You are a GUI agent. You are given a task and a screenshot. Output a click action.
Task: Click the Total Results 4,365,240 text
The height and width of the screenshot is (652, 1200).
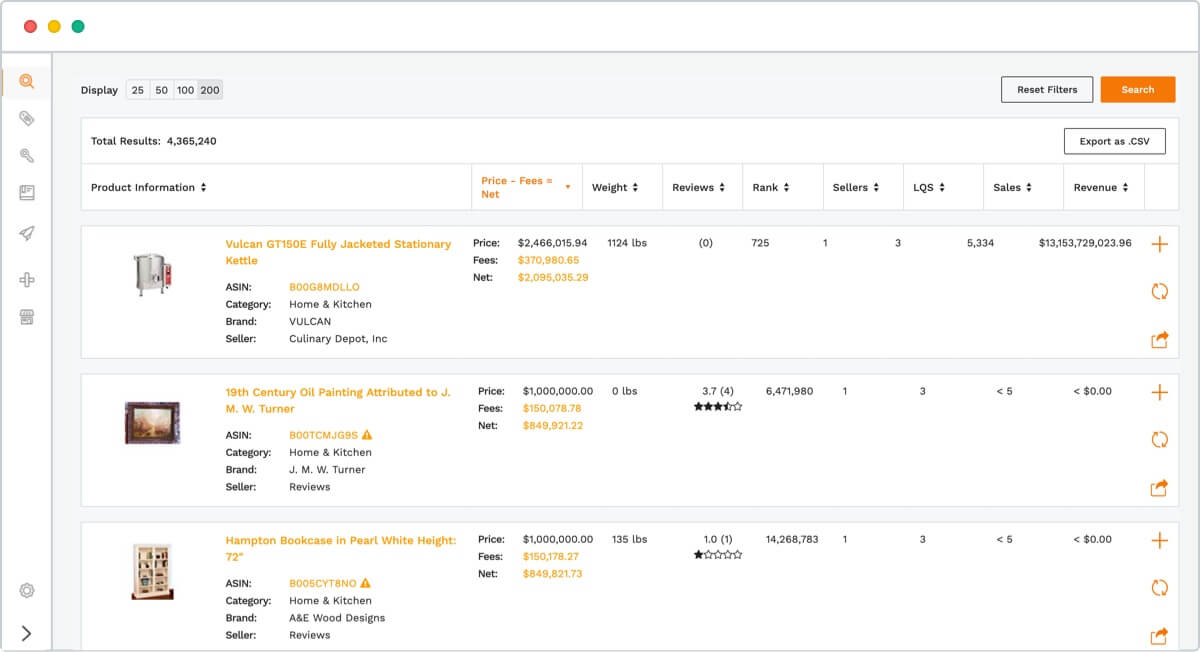[x=154, y=141]
